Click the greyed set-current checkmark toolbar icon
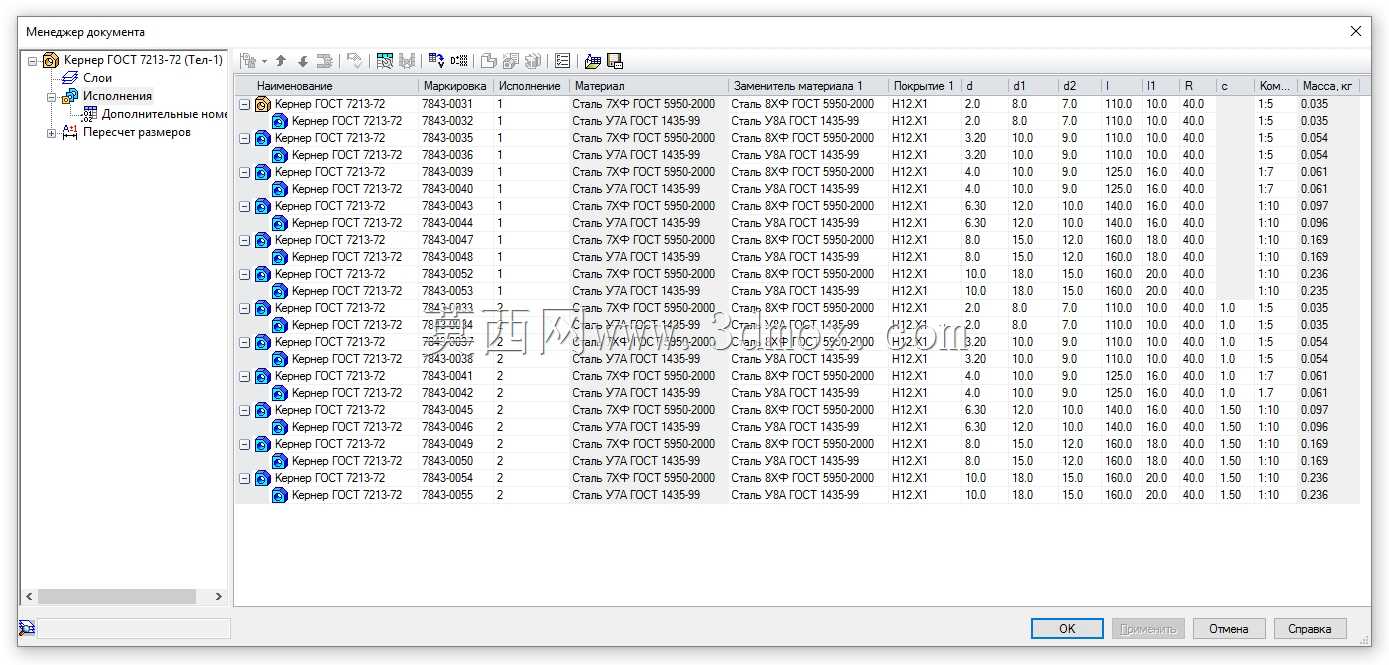 click(355, 61)
